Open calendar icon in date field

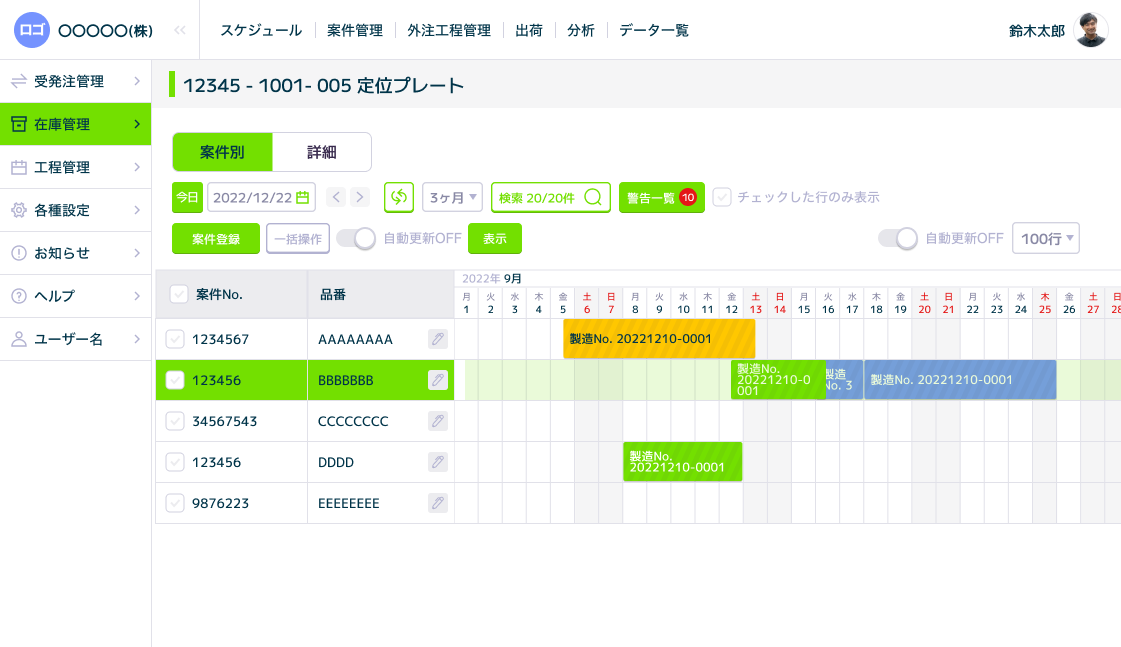tap(302, 198)
